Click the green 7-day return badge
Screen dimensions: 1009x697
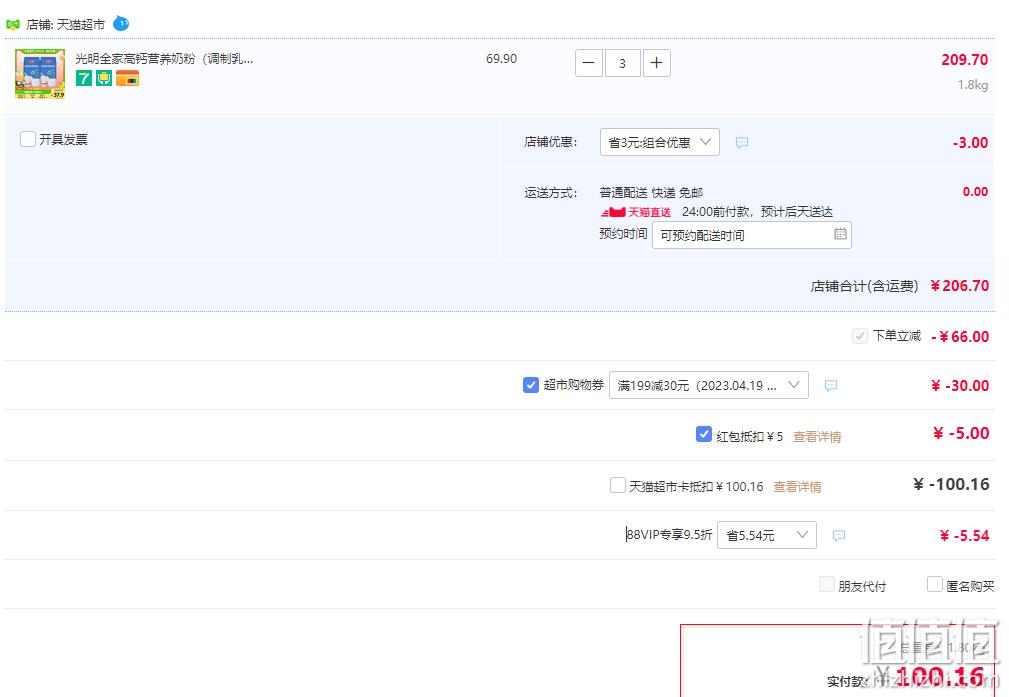[84, 79]
